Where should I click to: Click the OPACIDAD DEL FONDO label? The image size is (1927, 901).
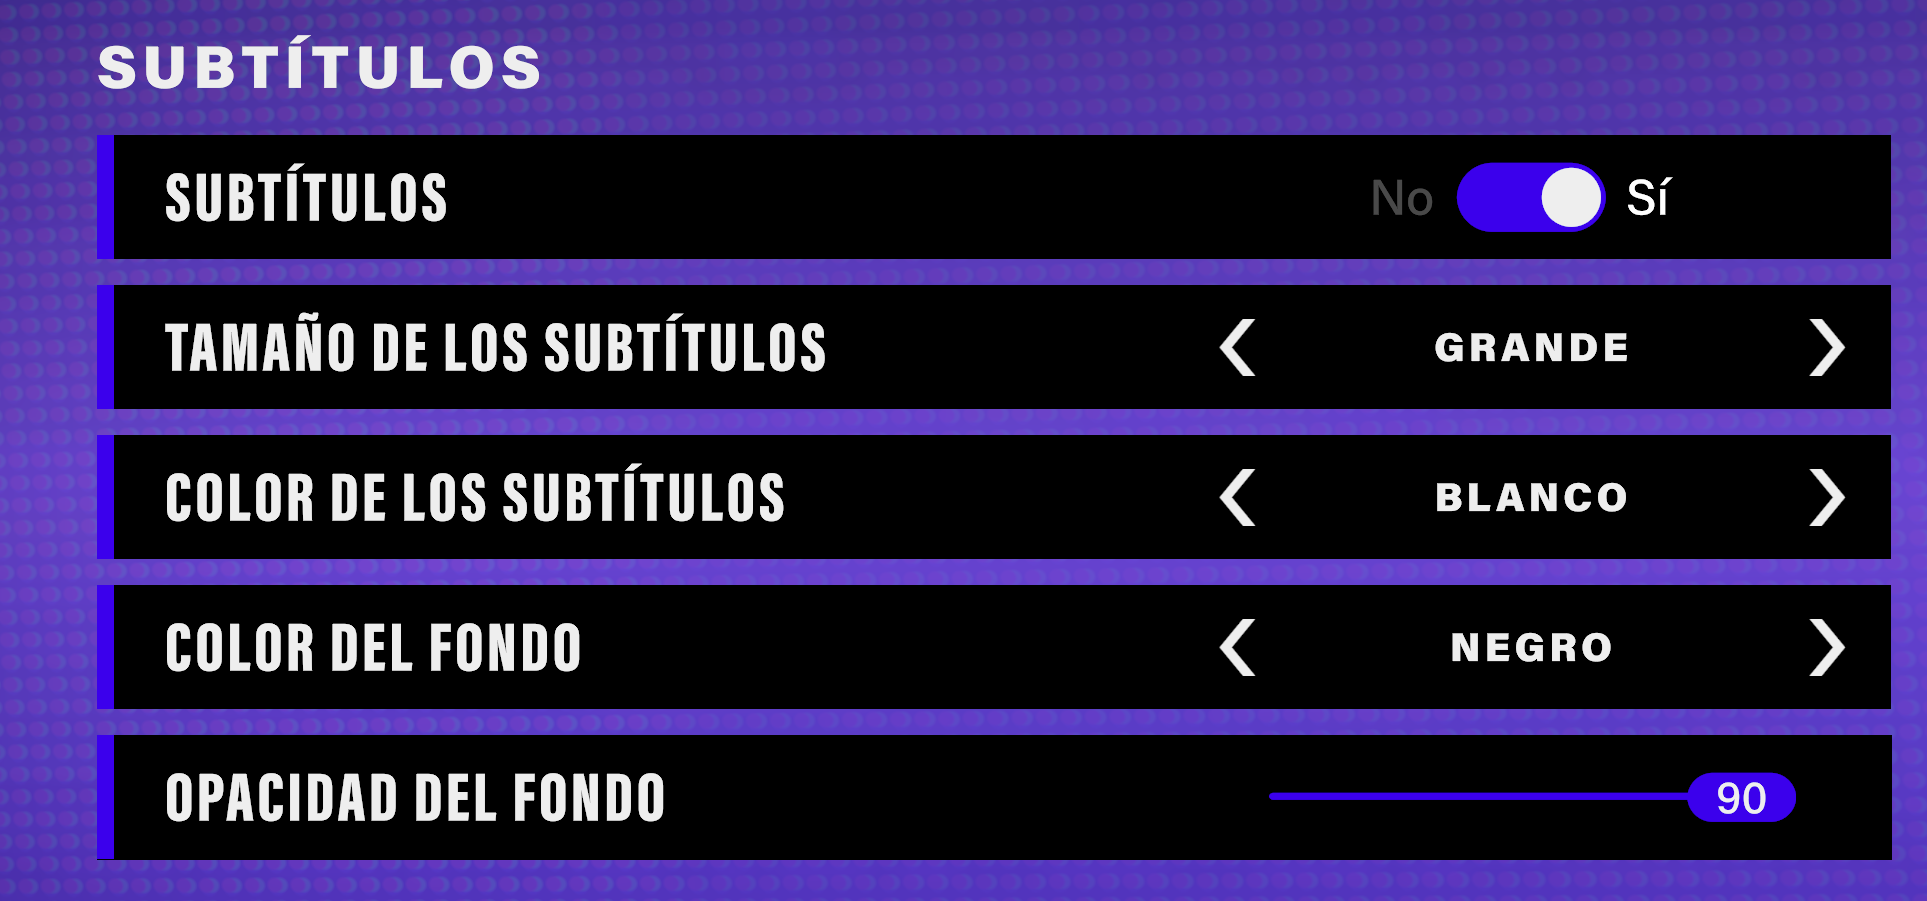417,797
